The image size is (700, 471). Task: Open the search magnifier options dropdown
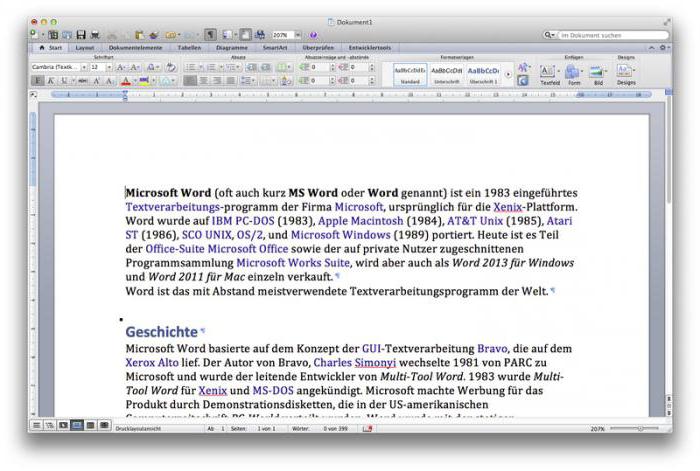point(549,35)
